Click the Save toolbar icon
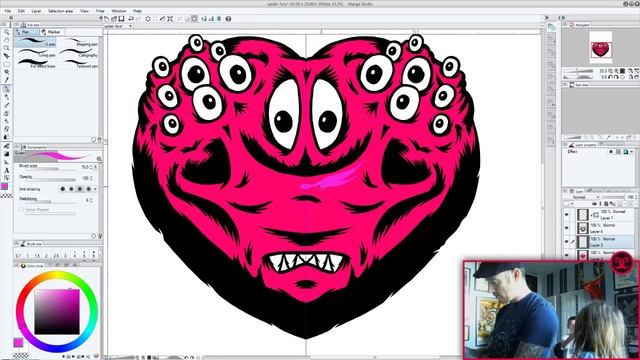640x360 pixels. click(121, 19)
